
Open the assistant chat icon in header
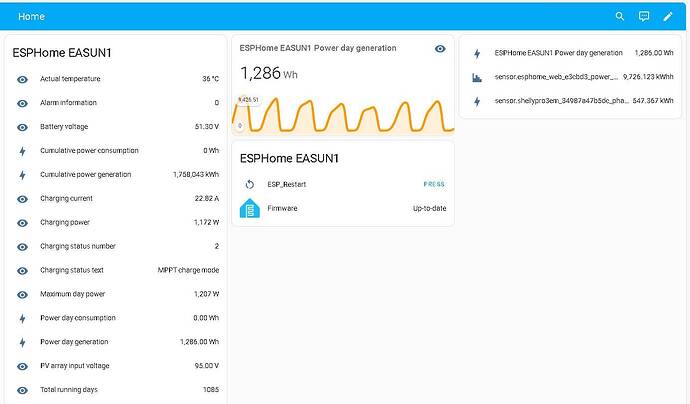(x=644, y=16)
